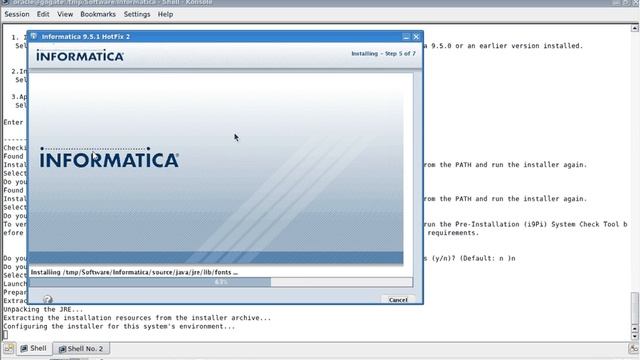Close the Informatica 9.5.1 HotFix 2 dialog
640x360 pixels.
click(416, 37)
